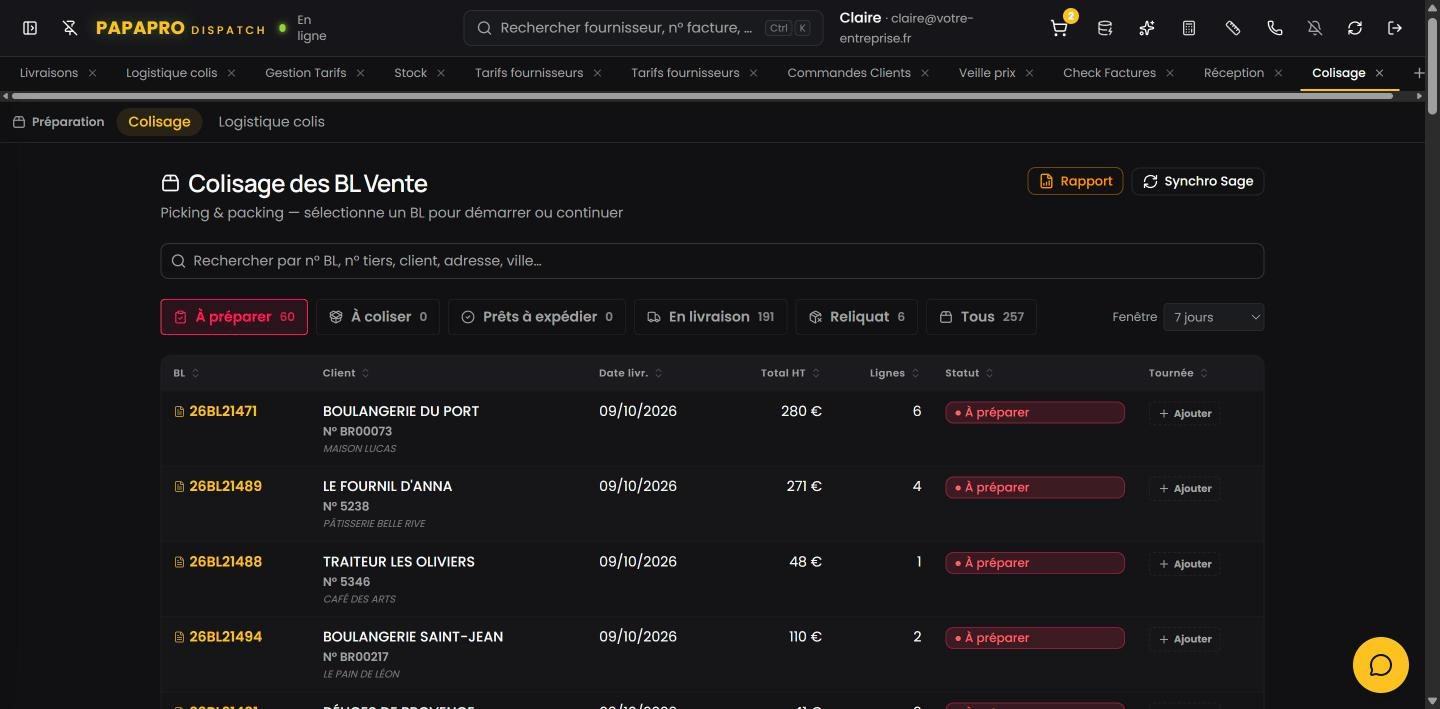
Task: Focus the BL search field
Action: 712,261
